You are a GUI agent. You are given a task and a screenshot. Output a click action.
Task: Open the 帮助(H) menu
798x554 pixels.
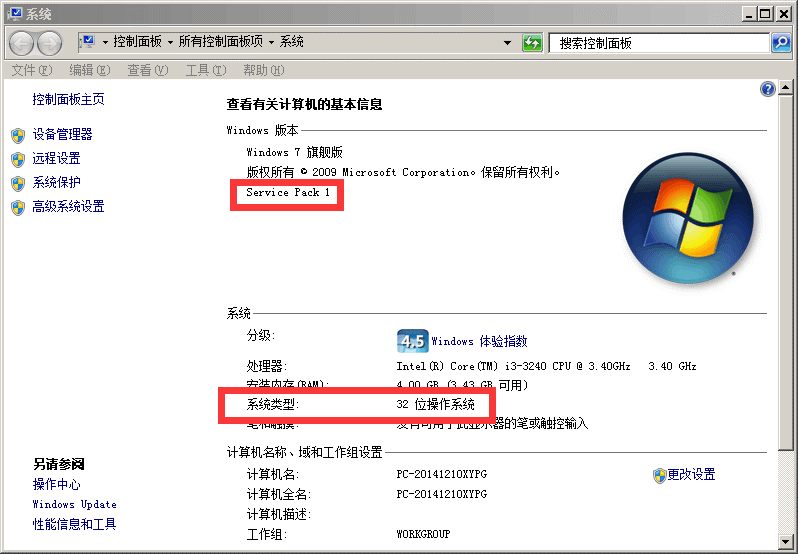264,70
